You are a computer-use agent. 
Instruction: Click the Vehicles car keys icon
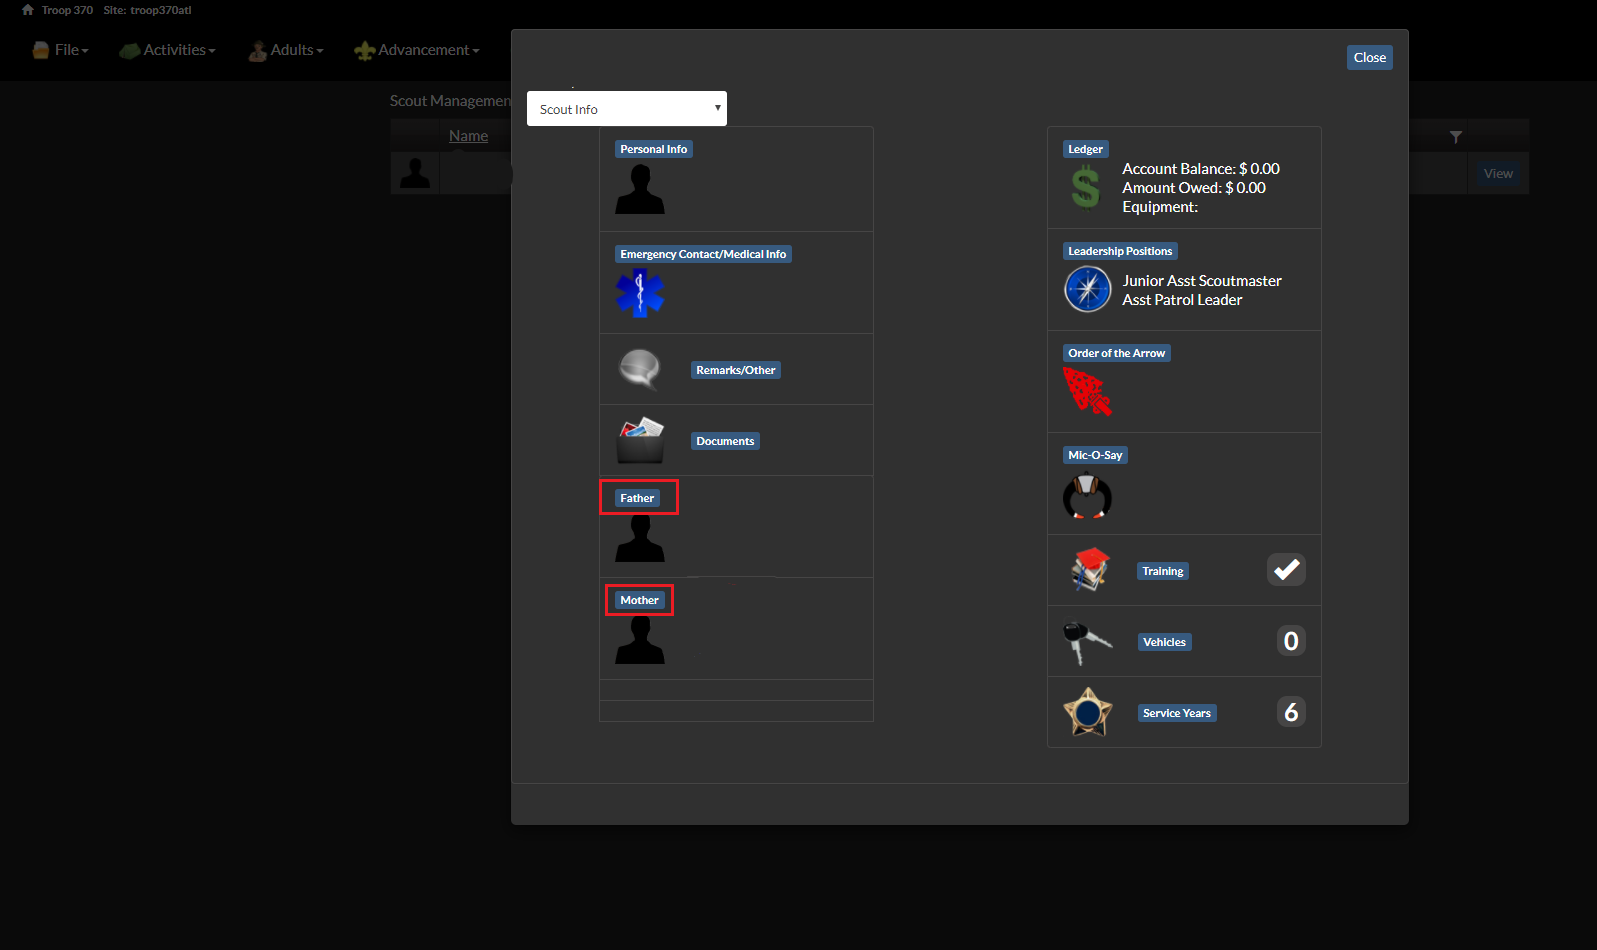pos(1087,642)
